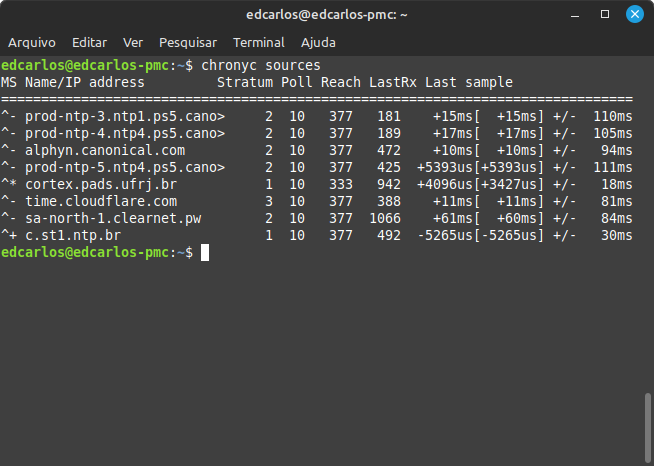Open the Arquivo menu

point(32,43)
